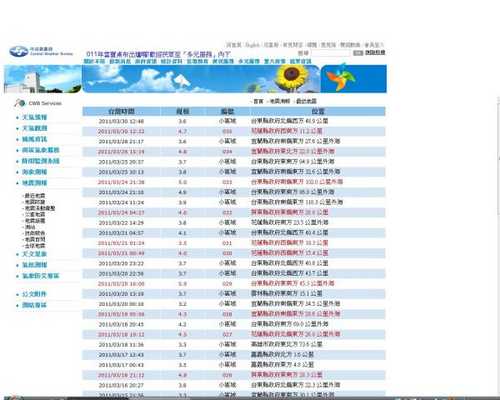500x400 pixels.
Task: Open 關於本局 in top navigation
Action: [x=94, y=61]
